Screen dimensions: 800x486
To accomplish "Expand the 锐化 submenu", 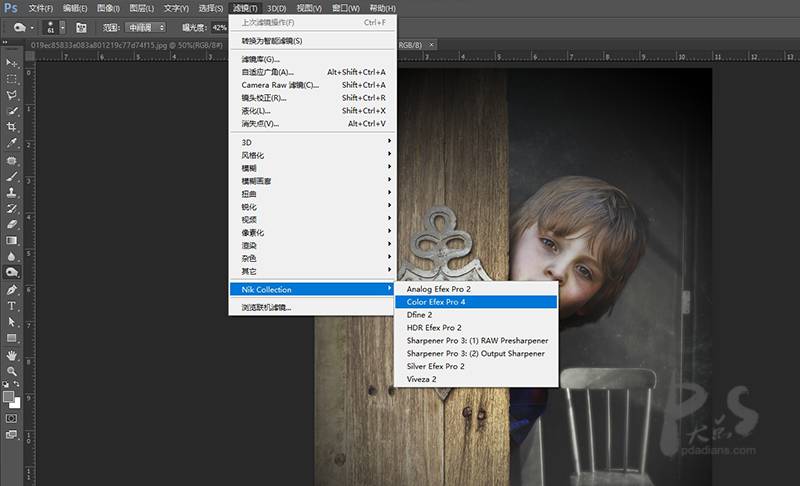I will 312,207.
